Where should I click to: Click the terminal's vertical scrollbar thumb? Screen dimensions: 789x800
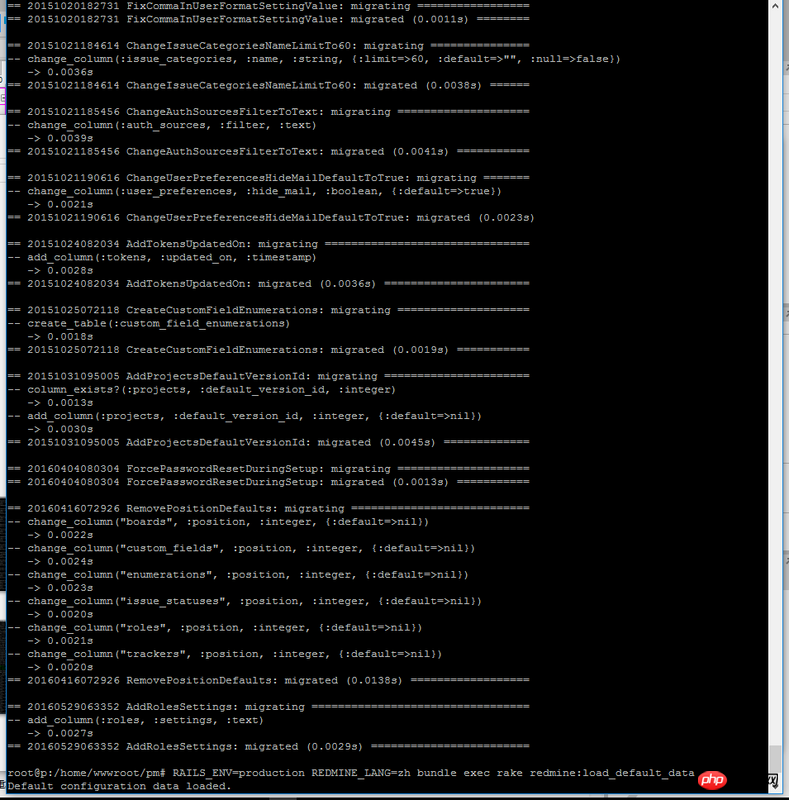point(775,761)
